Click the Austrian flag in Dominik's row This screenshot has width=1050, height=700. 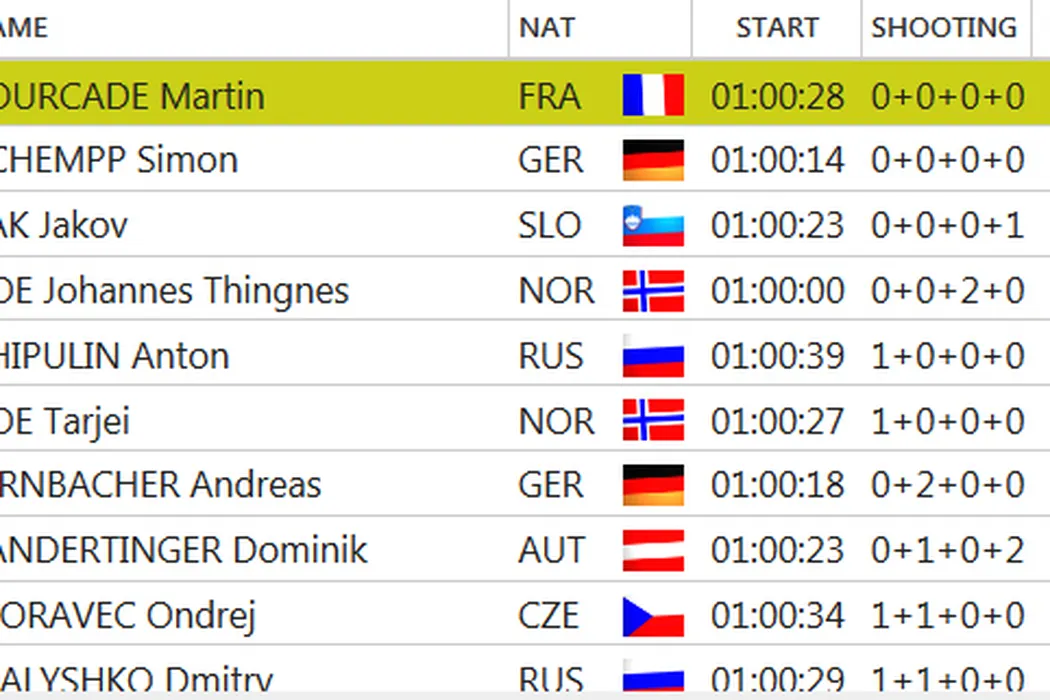[653, 551]
